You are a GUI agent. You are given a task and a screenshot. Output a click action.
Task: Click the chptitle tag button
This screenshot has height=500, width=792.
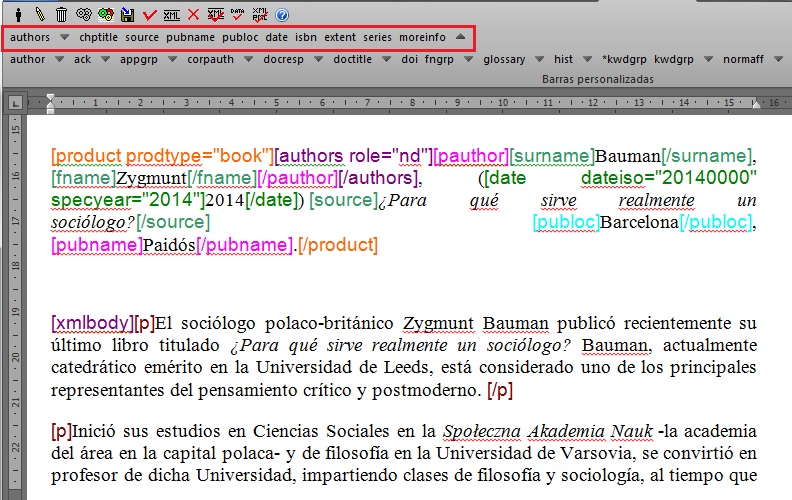(98, 38)
